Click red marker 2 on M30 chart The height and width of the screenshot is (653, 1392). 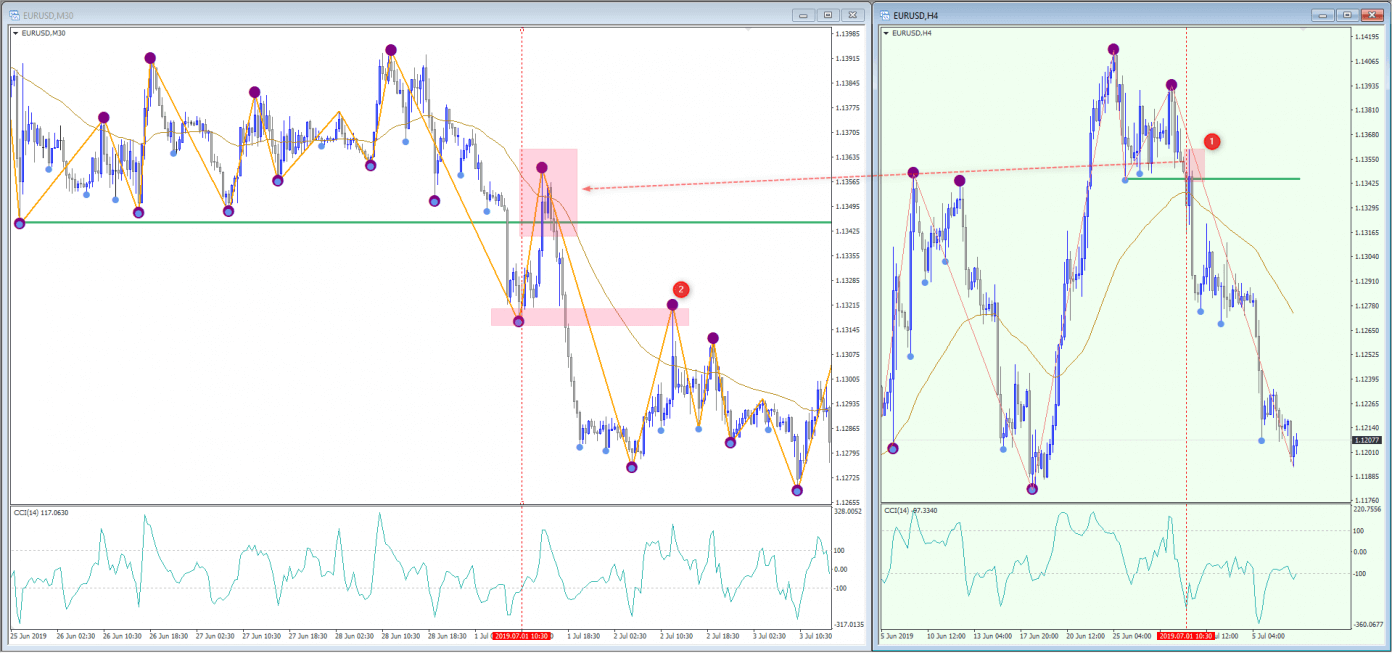681,289
